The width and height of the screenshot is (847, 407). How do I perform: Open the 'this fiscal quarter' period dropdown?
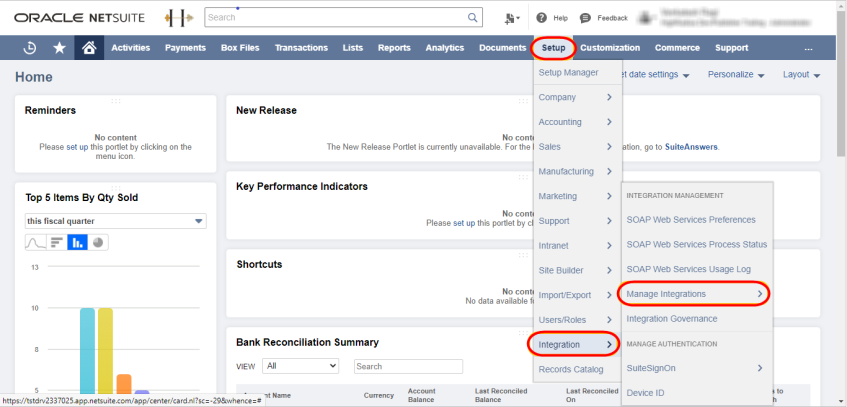[x=115, y=221]
